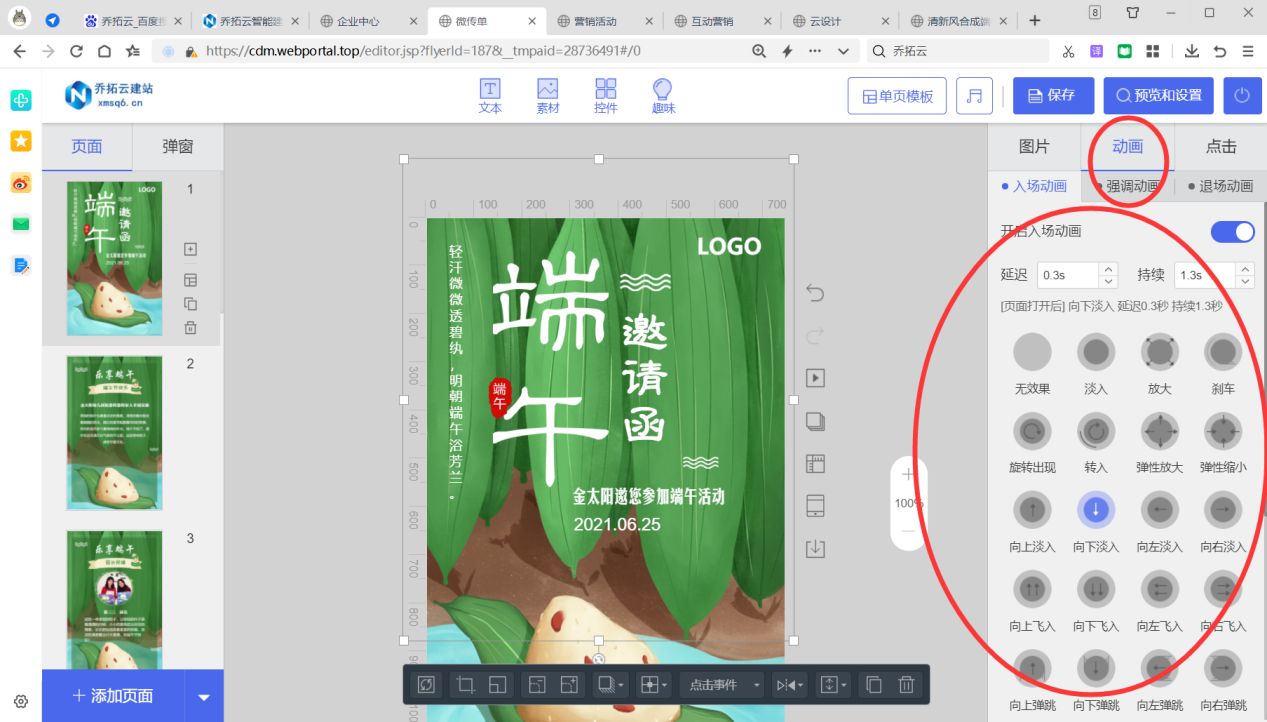Click the copy icon on the bottom toolbar

point(873,684)
